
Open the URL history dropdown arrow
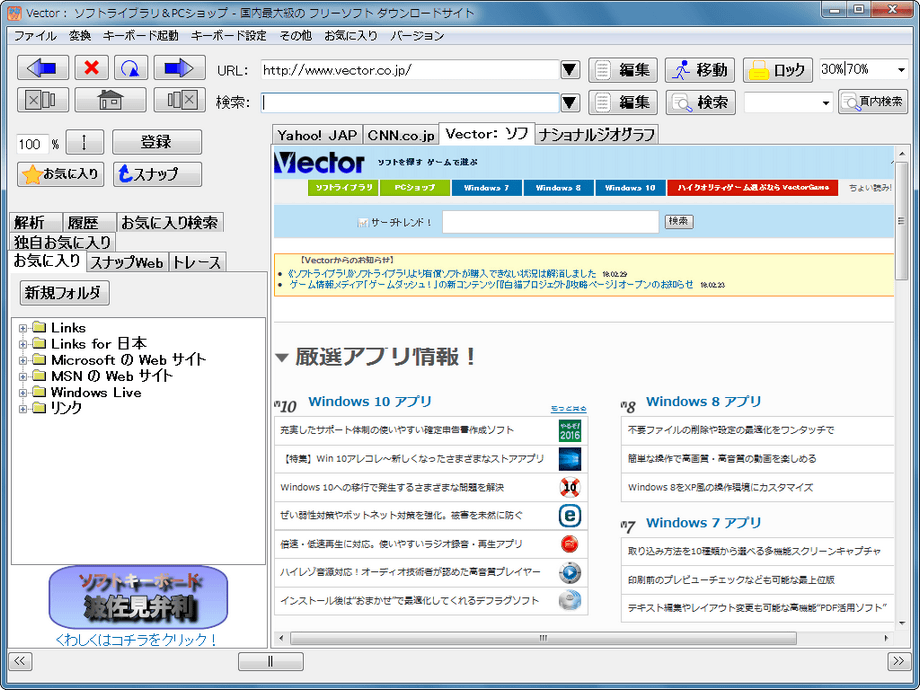(569, 70)
